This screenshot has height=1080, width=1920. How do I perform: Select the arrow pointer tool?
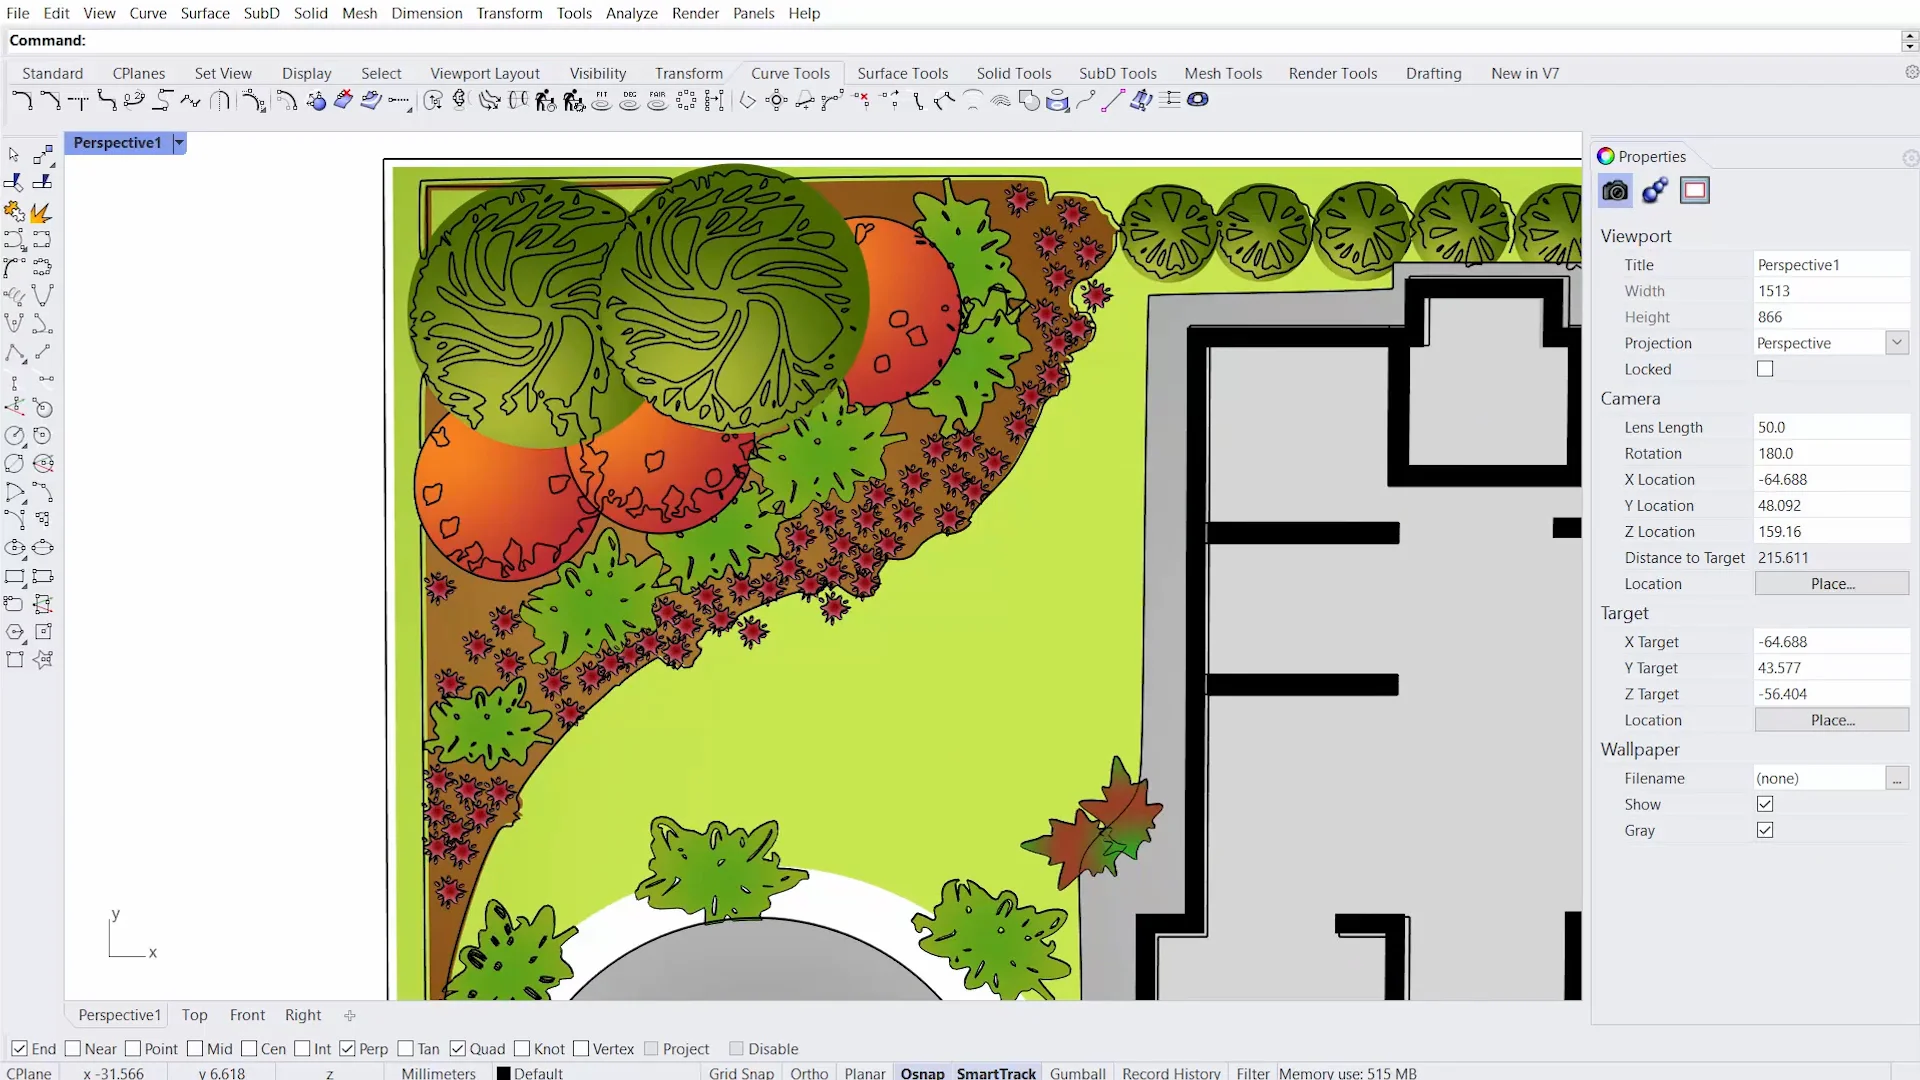click(x=14, y=155)
